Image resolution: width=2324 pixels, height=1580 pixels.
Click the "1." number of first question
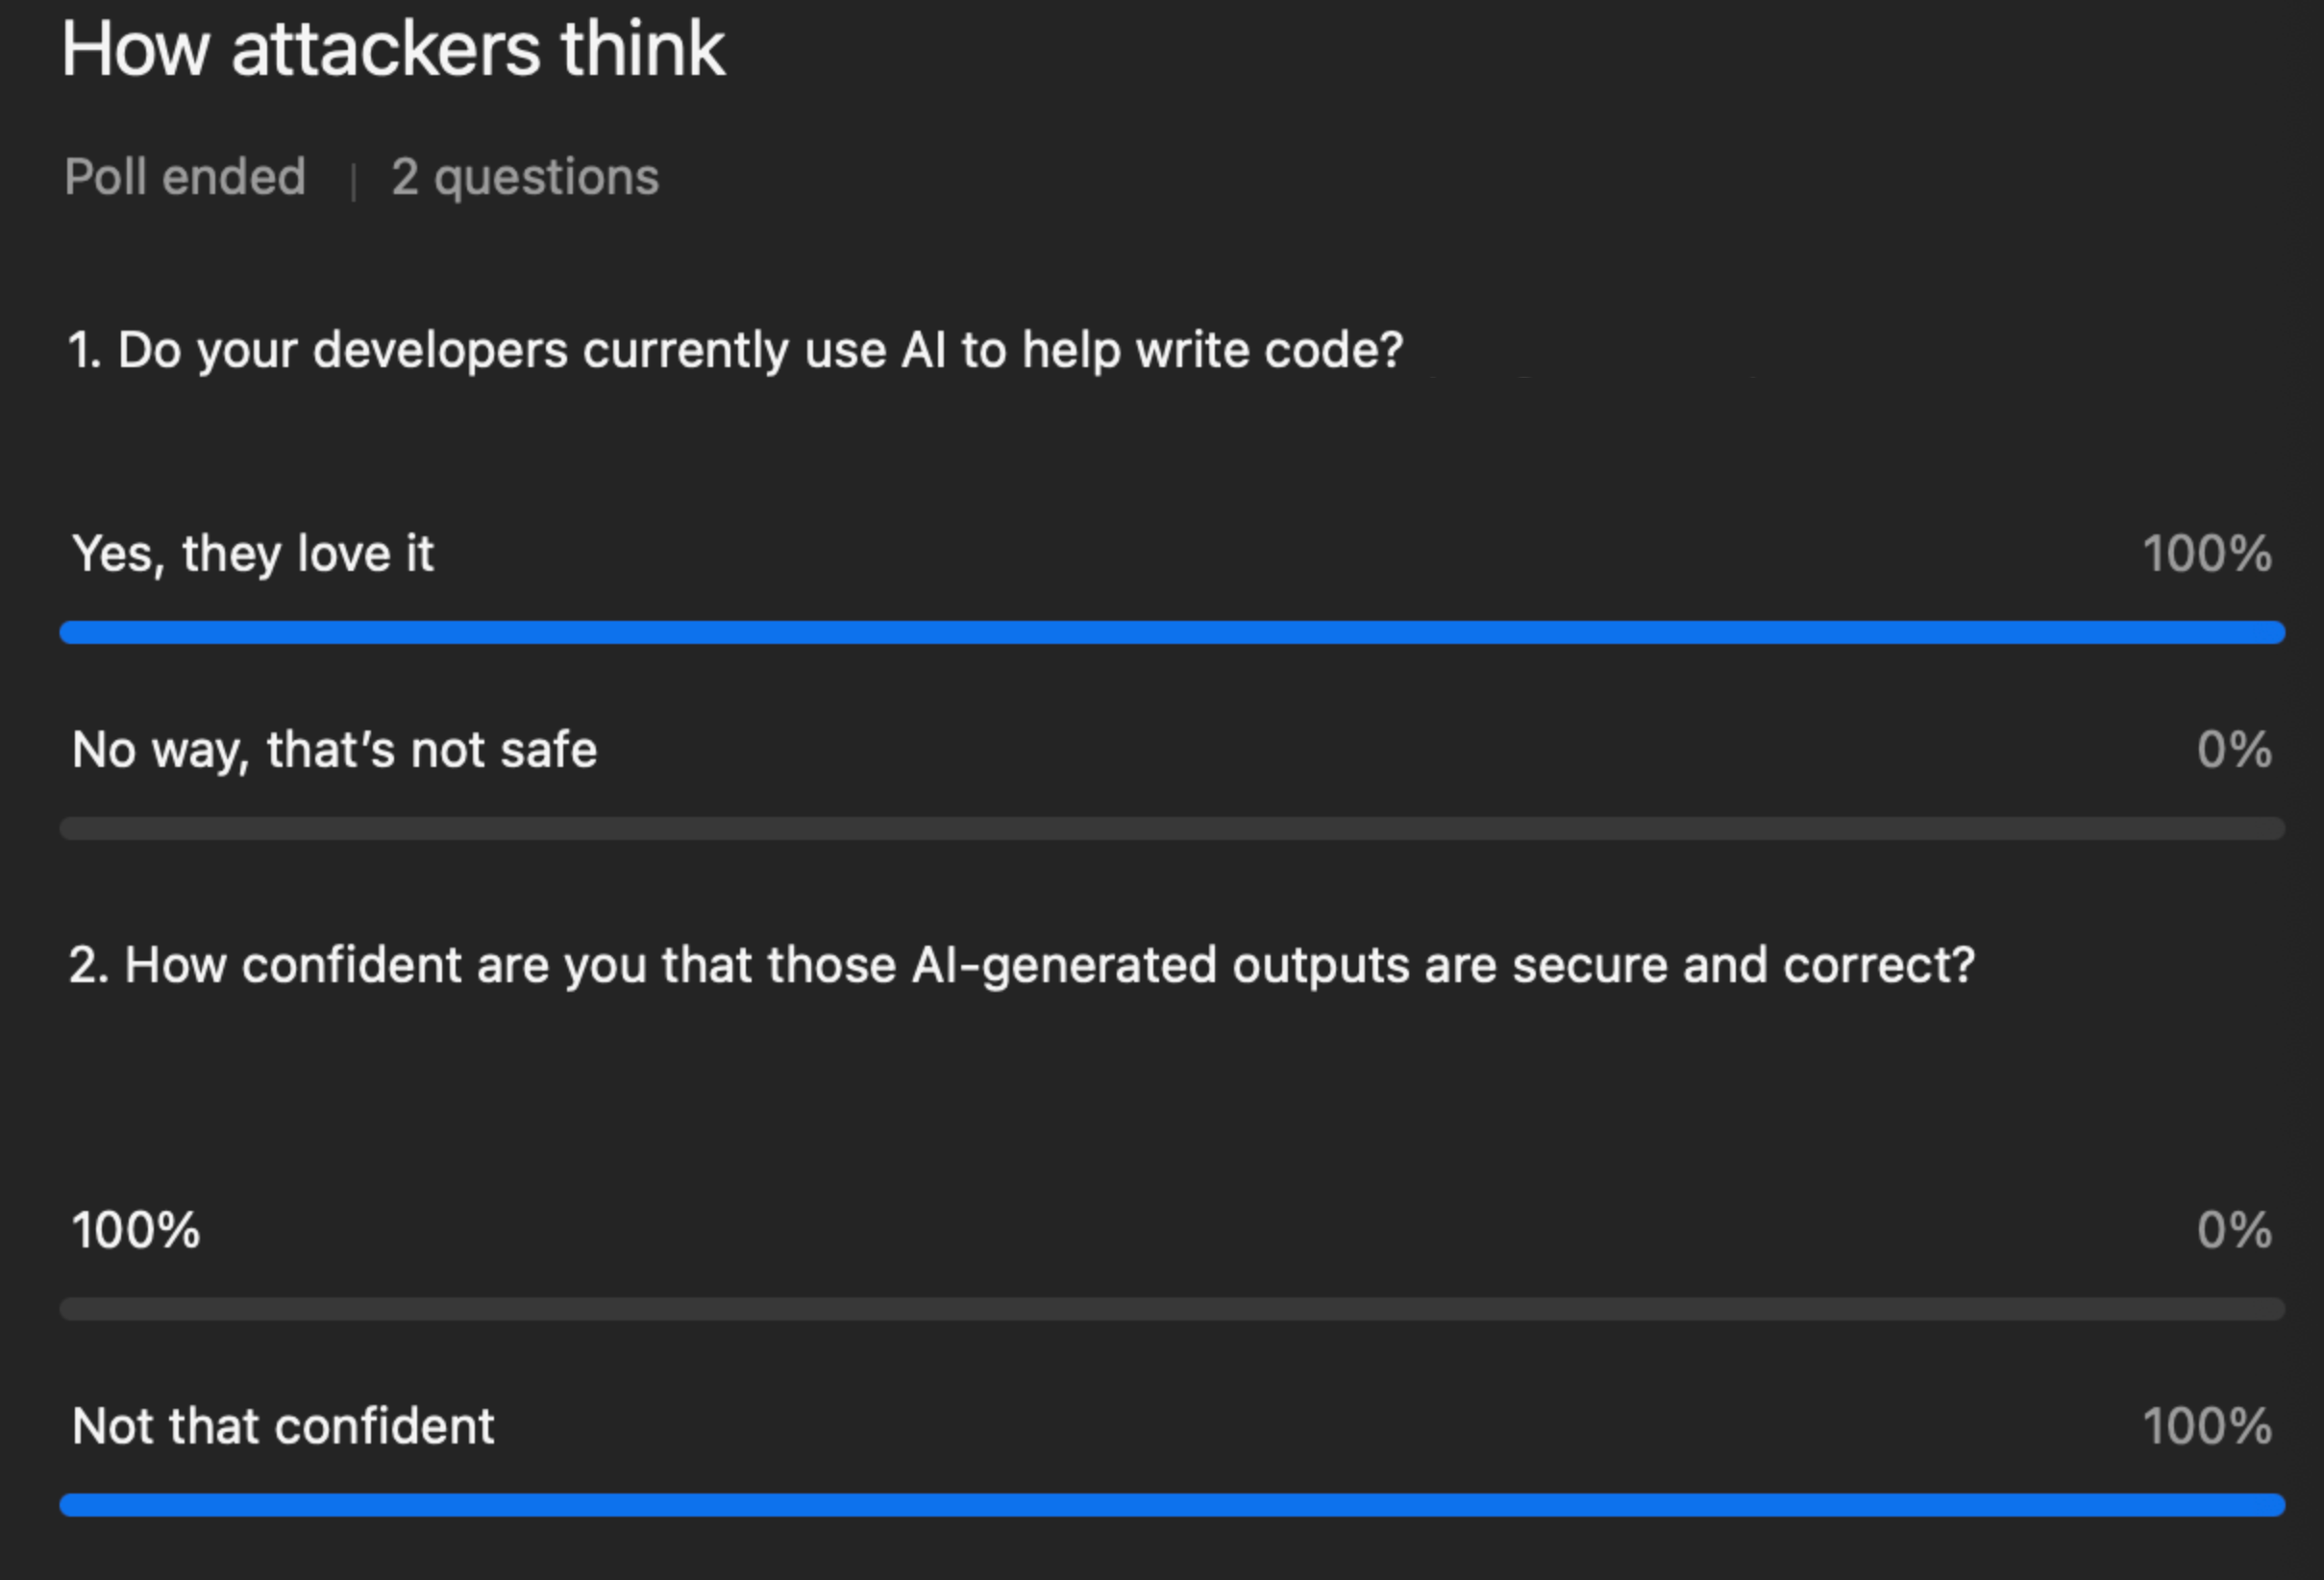84,350
